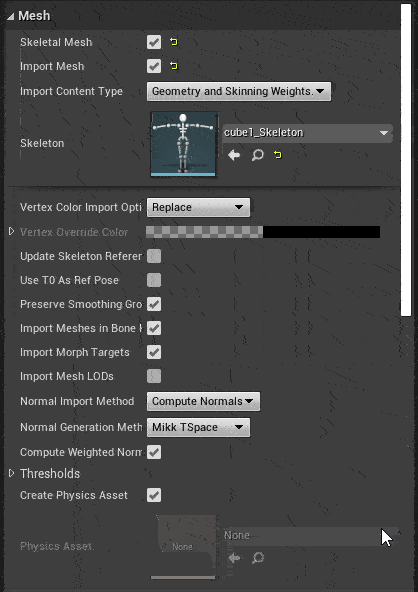Reset Skeleton to default value
This screenshot has height=592, width=418.
pyautogui.click(x=278, y=155)
